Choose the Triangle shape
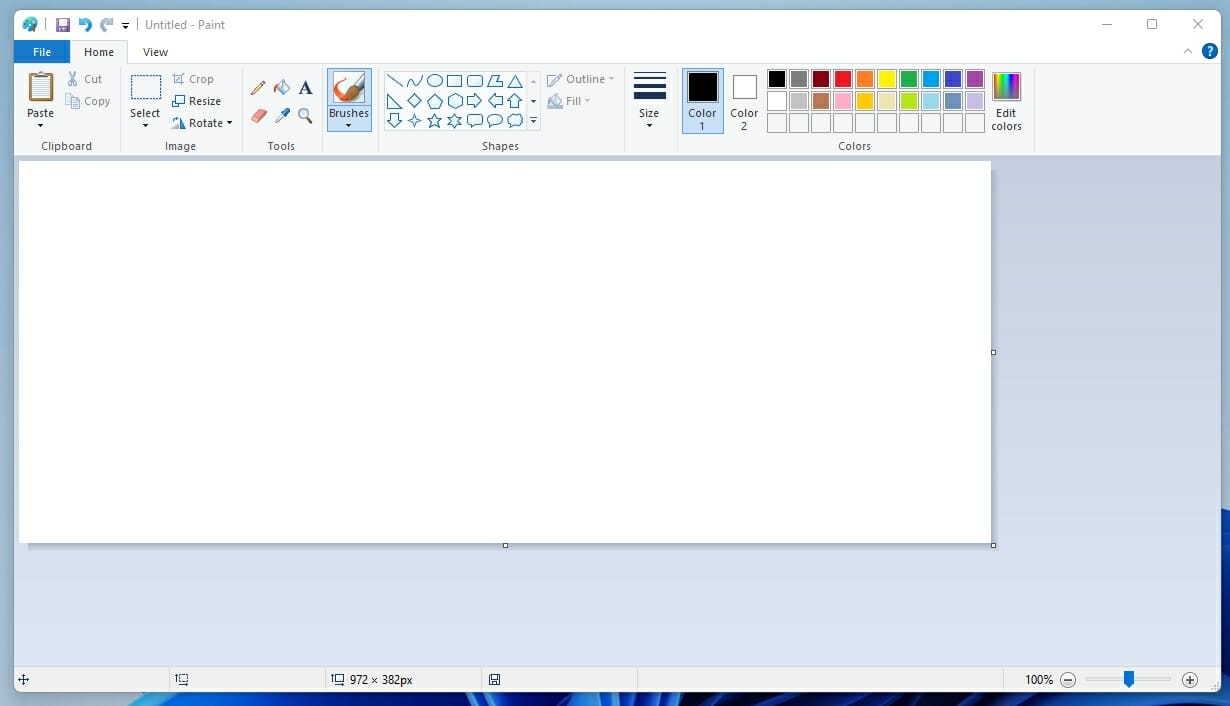 pyautogui.click(x=515, y=81)
